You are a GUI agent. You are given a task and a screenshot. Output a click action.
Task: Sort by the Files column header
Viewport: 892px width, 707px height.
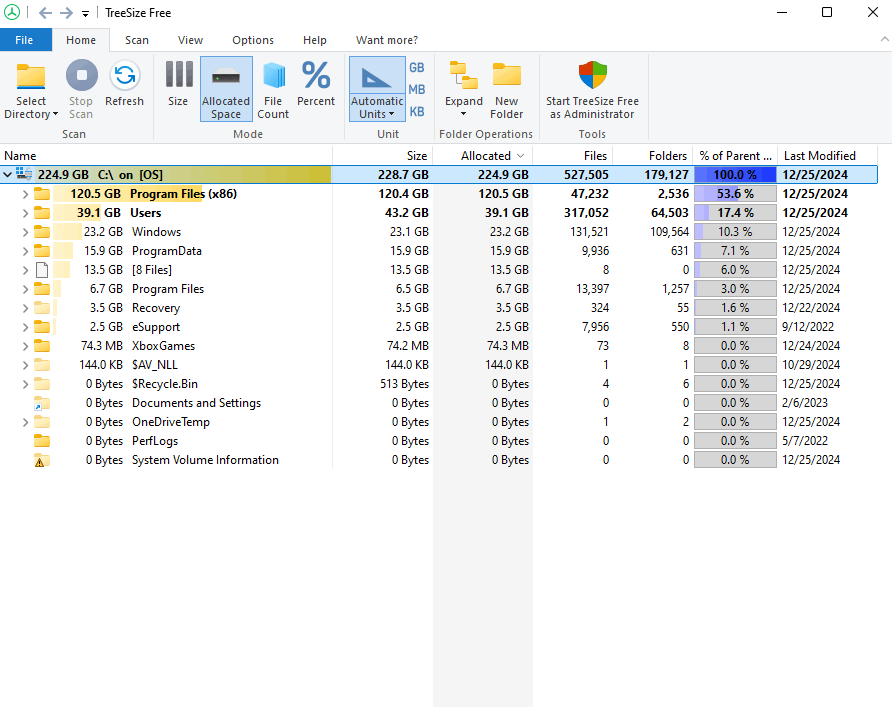[573, 156]
